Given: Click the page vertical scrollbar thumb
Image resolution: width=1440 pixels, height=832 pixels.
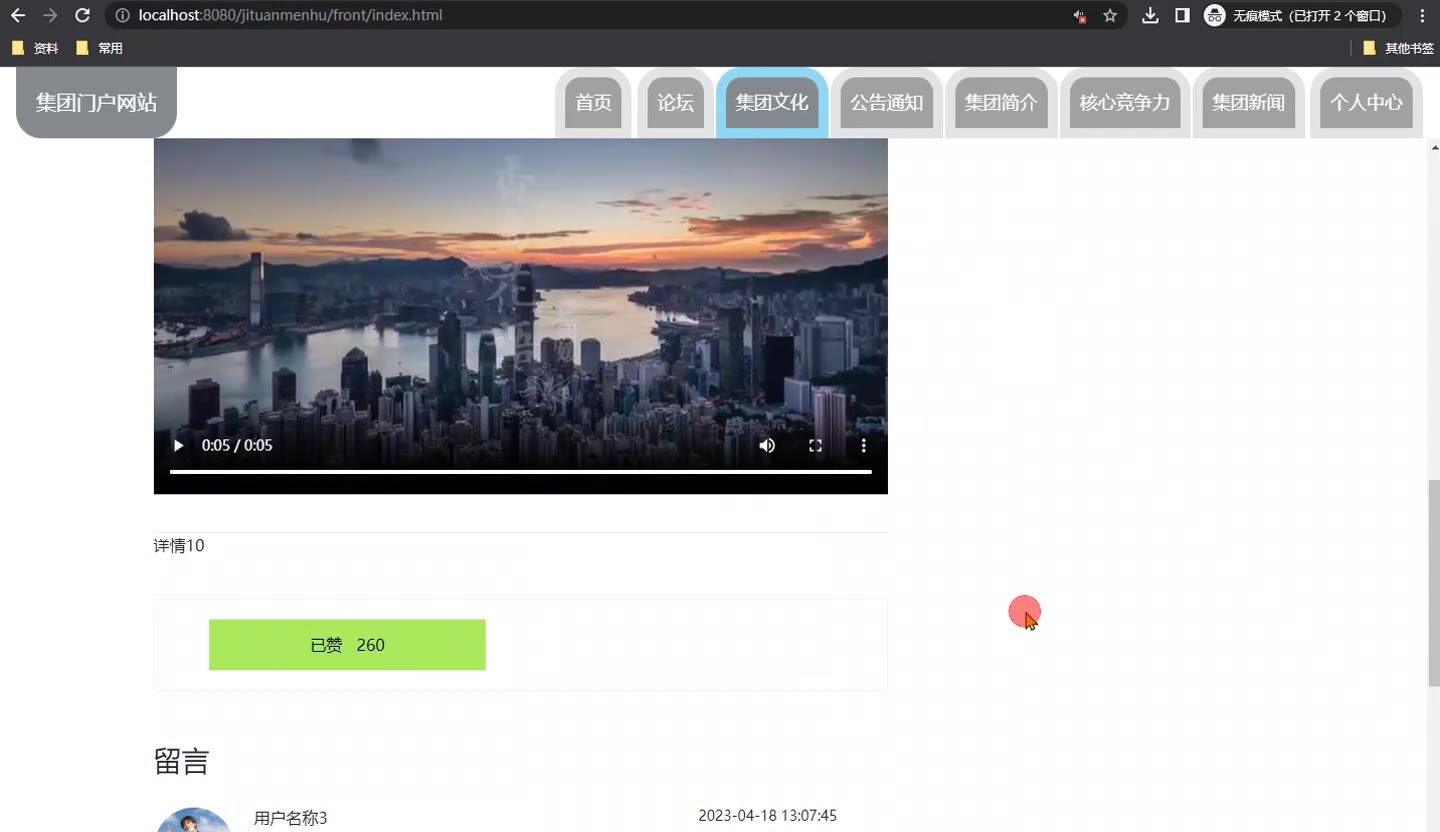Looking at the screenshot, I should pyautogui.click(x=1434, y=582).
